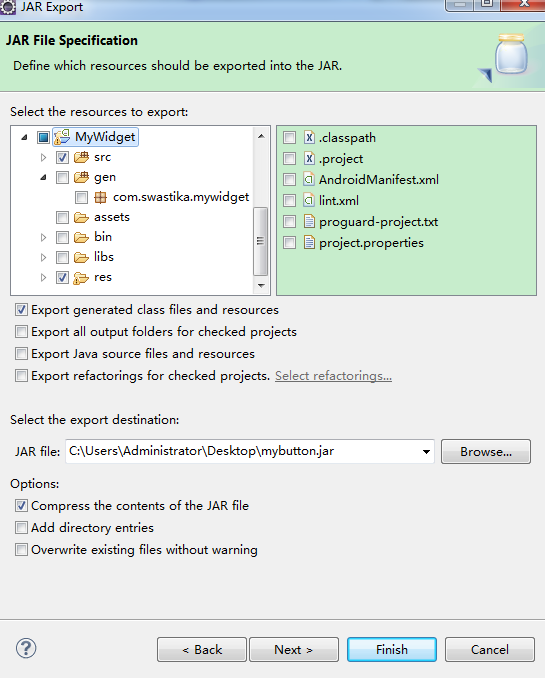Enable Overwrite existing files without warning
The height and width of the screenshot is (678, 545).
pos(21,550)
